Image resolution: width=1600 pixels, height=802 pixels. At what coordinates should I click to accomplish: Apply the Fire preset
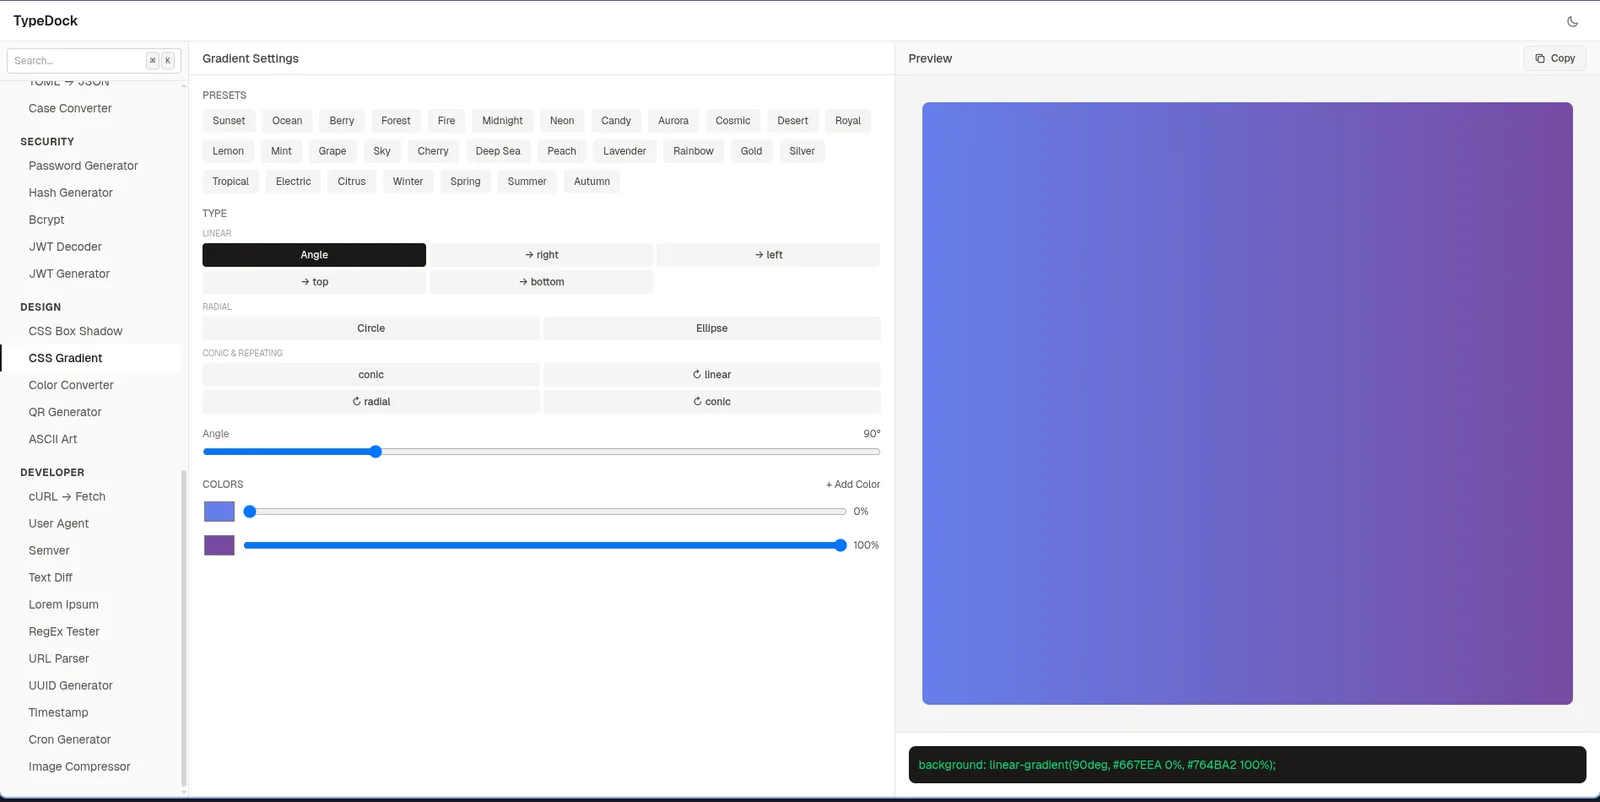[446, 121]
